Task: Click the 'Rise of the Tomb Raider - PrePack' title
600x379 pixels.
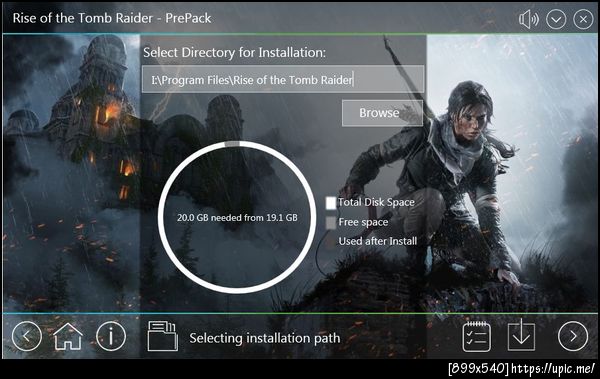Action: (112, 18)
